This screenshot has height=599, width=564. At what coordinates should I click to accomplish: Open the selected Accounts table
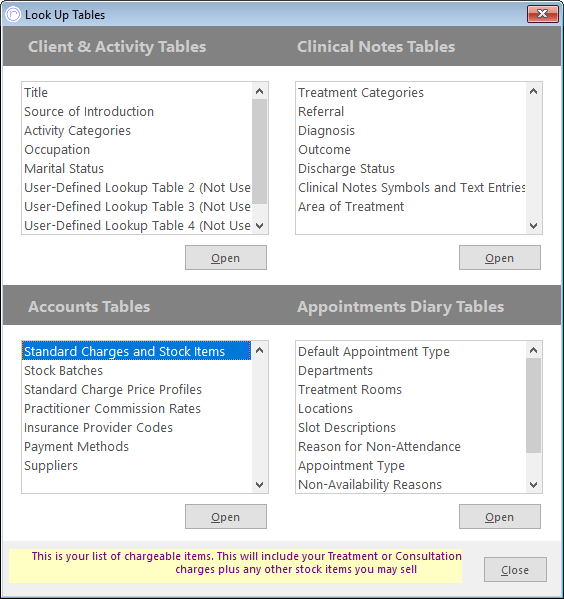coord(226,517)
